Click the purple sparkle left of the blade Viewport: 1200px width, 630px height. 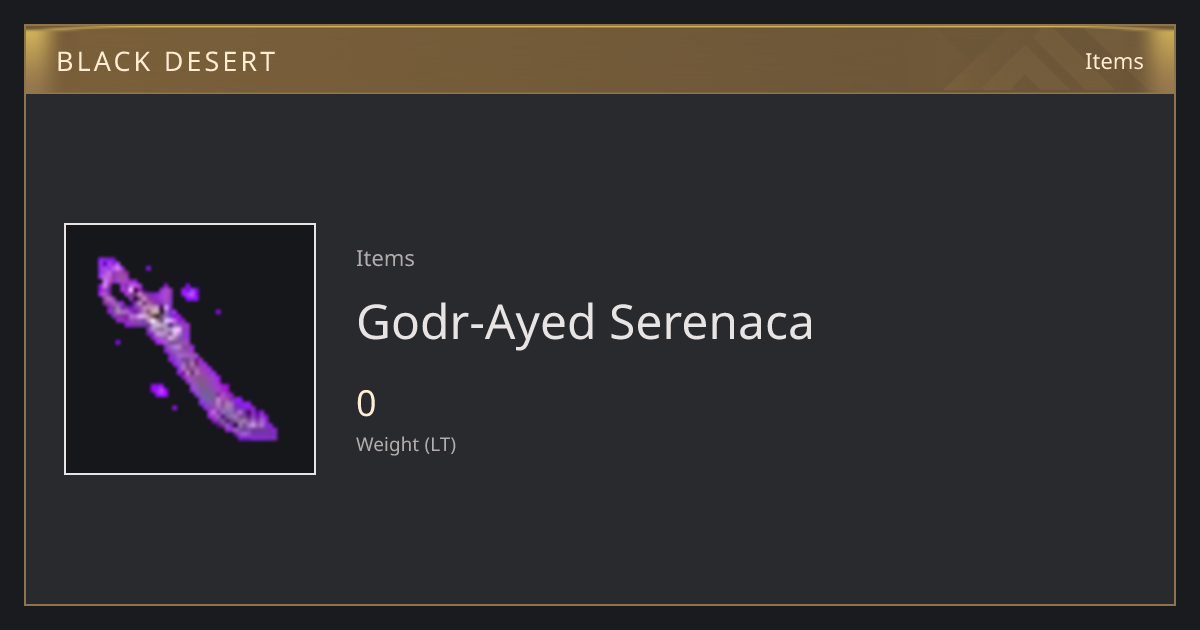tap(158, 389)
